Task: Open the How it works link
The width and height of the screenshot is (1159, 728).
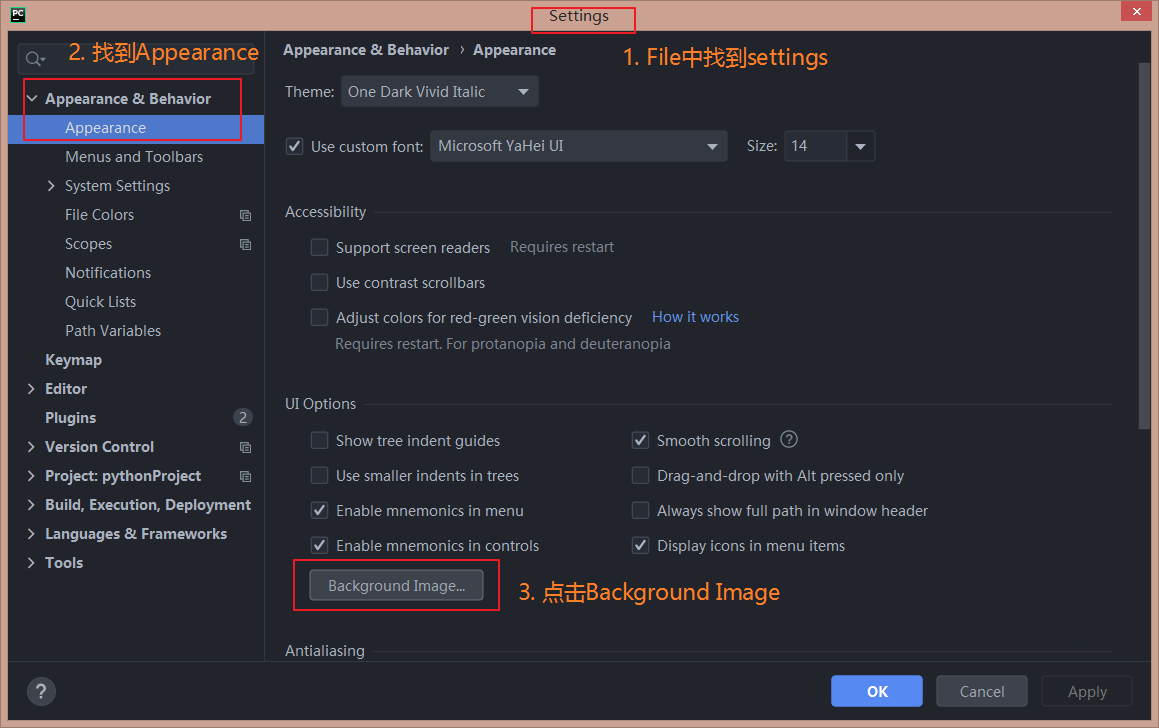Action: pos(695,317)
